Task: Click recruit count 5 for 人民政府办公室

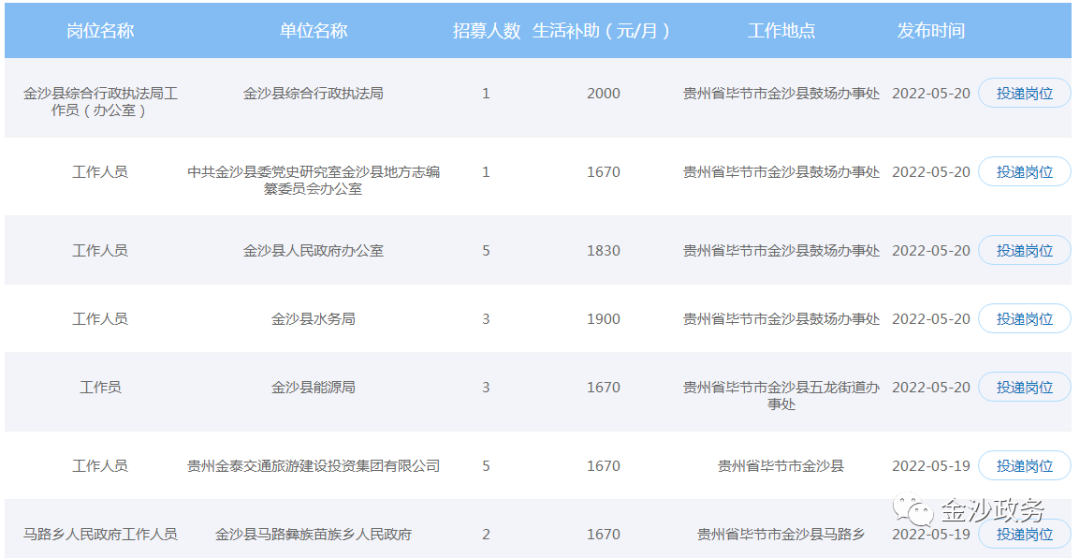Action: [486, 250]
